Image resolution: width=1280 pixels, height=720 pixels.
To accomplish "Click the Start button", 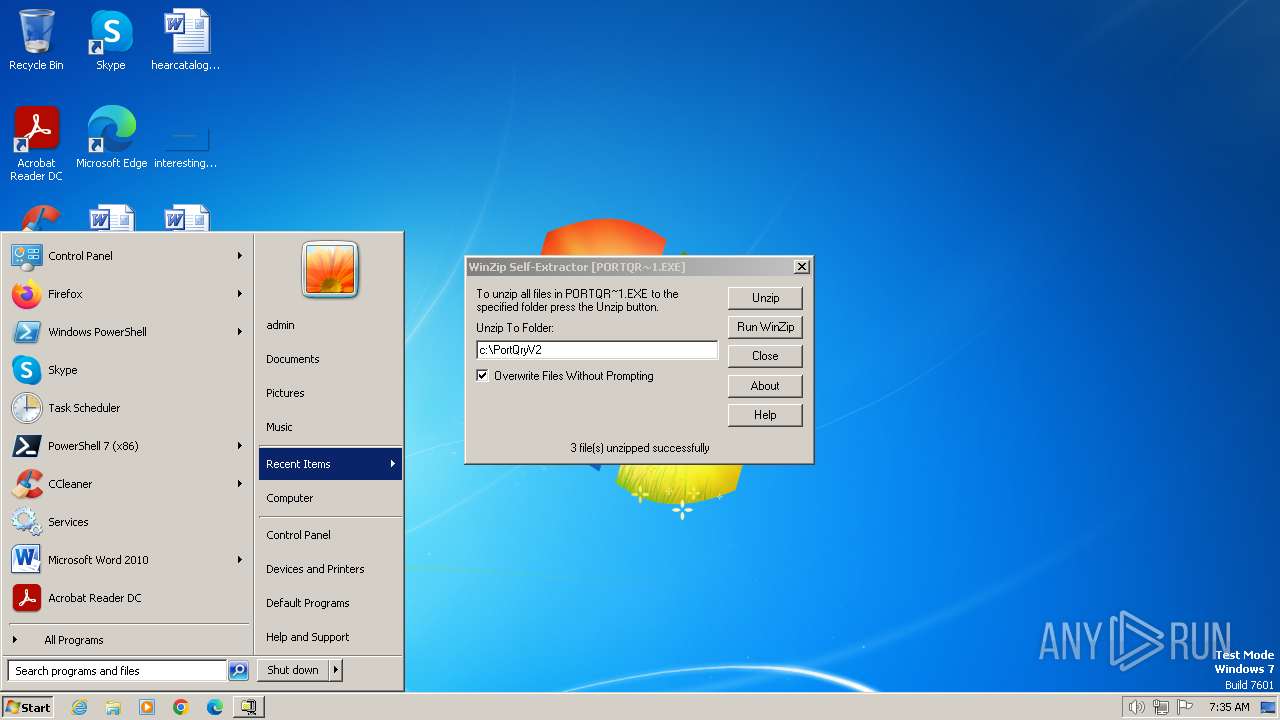I will pyautogui.click(x=28, y=707).
